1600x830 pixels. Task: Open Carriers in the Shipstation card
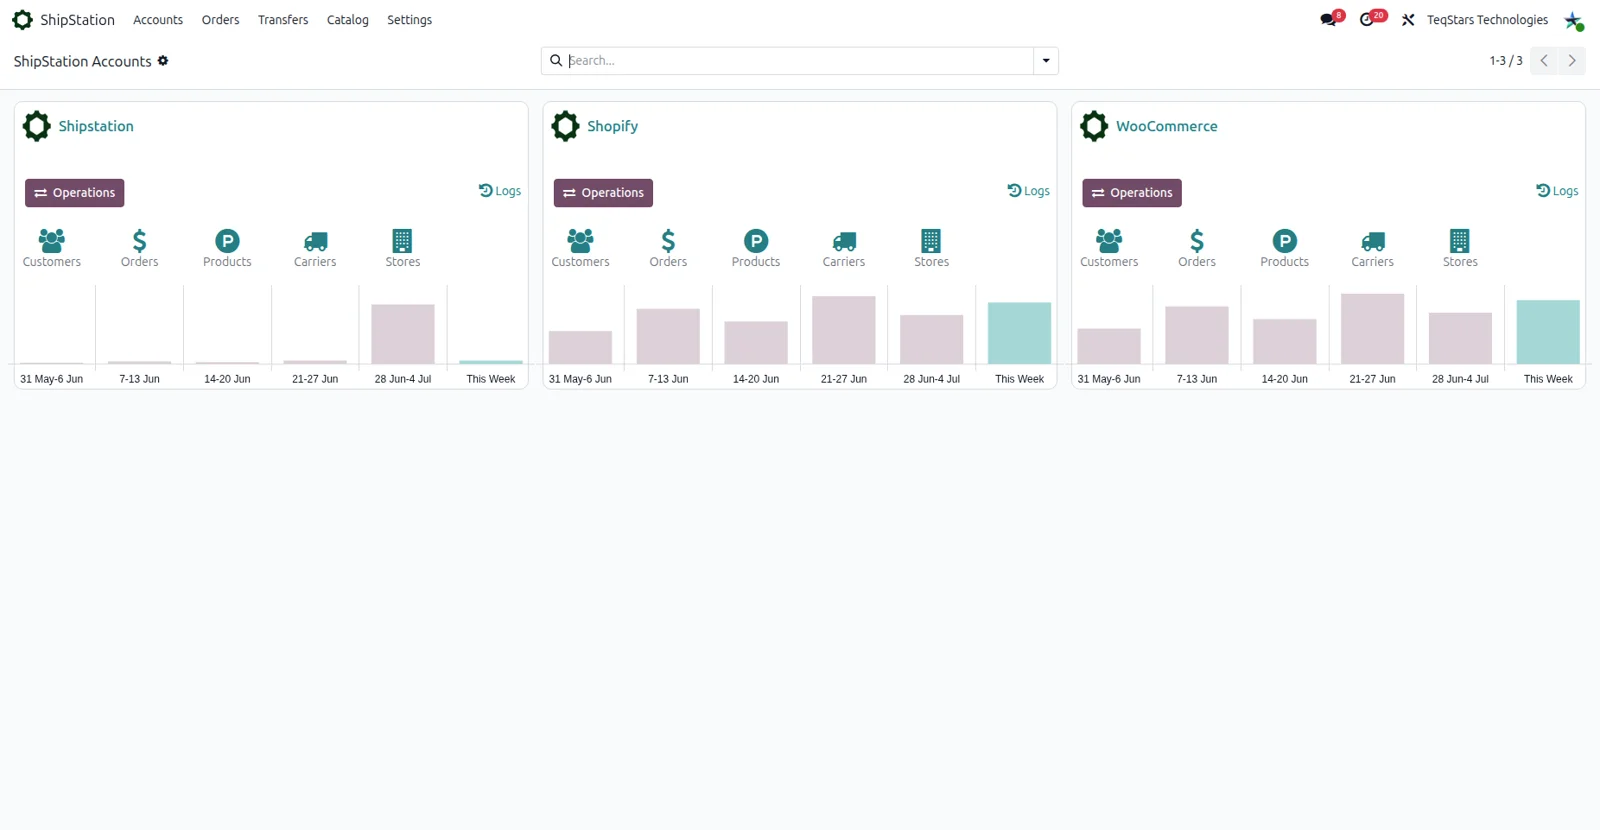(x=315, y=248)
